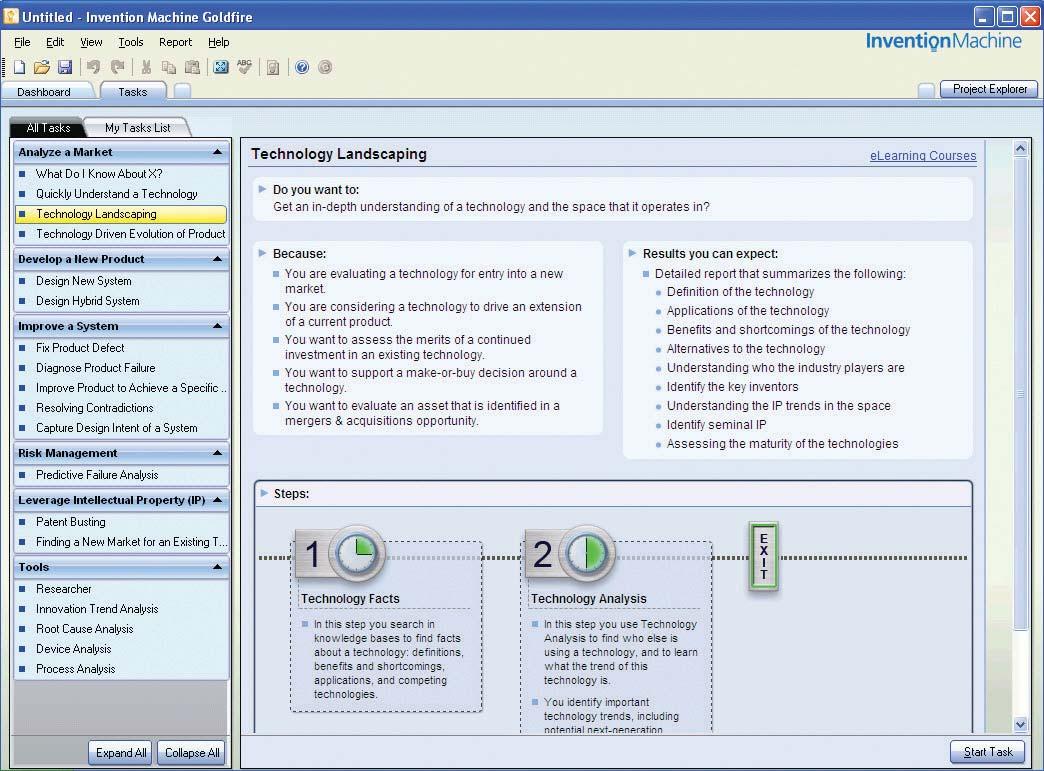Collapse the Develop a New Product section
The height and width of the screenshot is (771, 1044).
(217, 259)
